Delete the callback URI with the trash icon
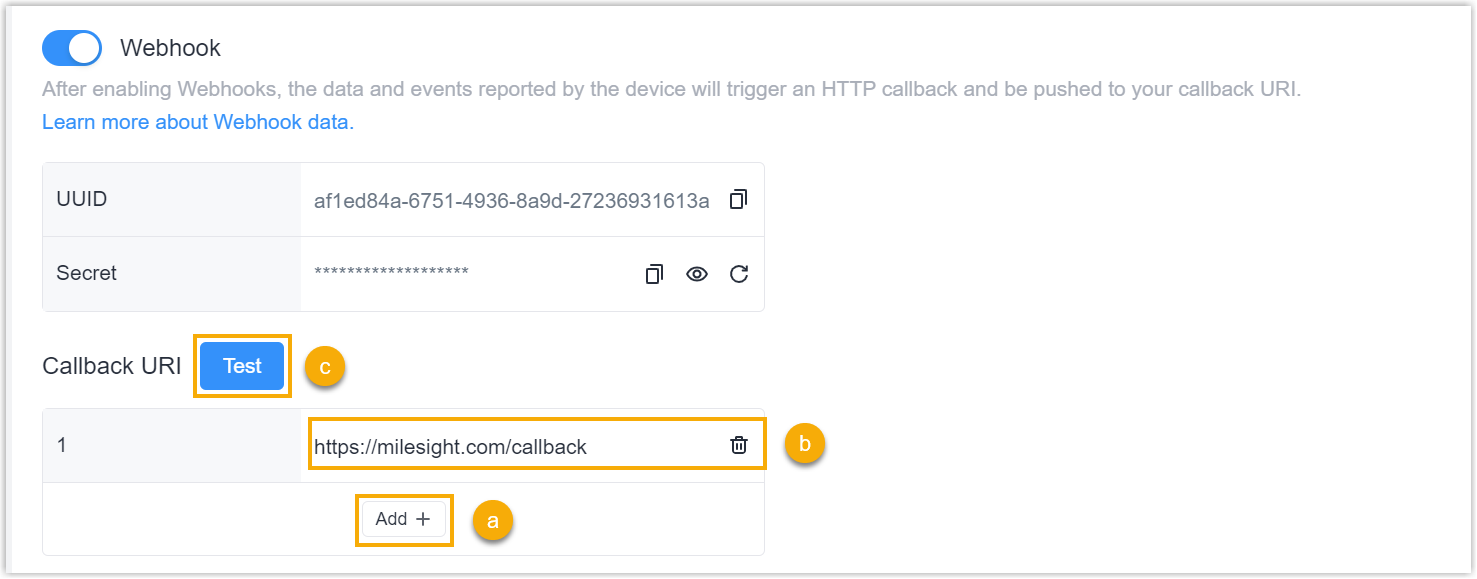1477x579 pixels. pyautogui.click(x=739, y=446)
